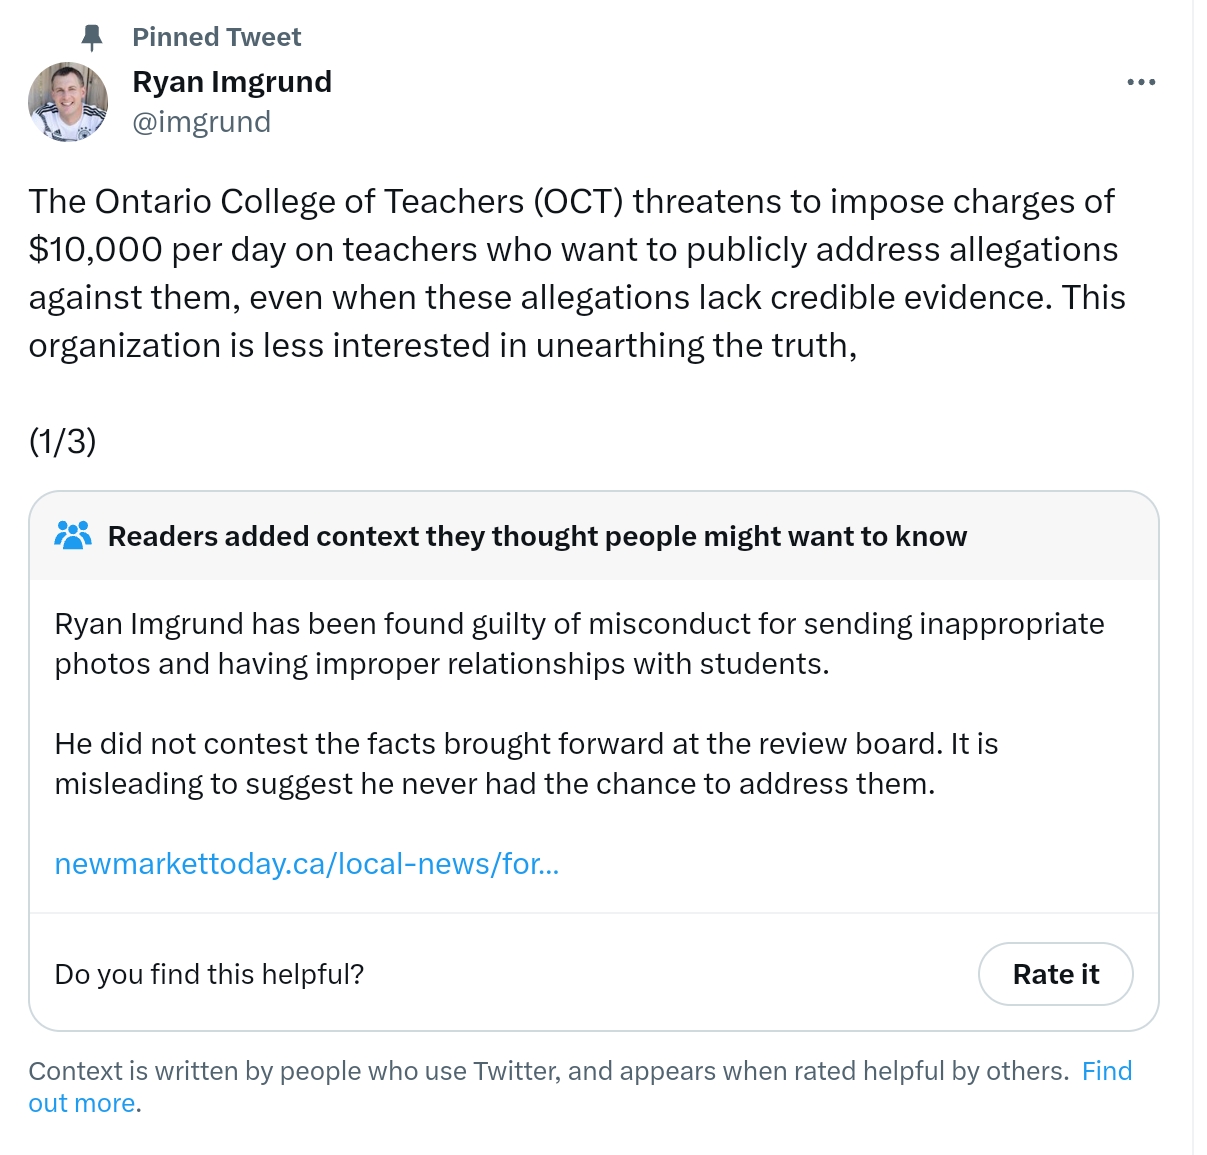Click the Community Notes people icon

coord(73,536)
